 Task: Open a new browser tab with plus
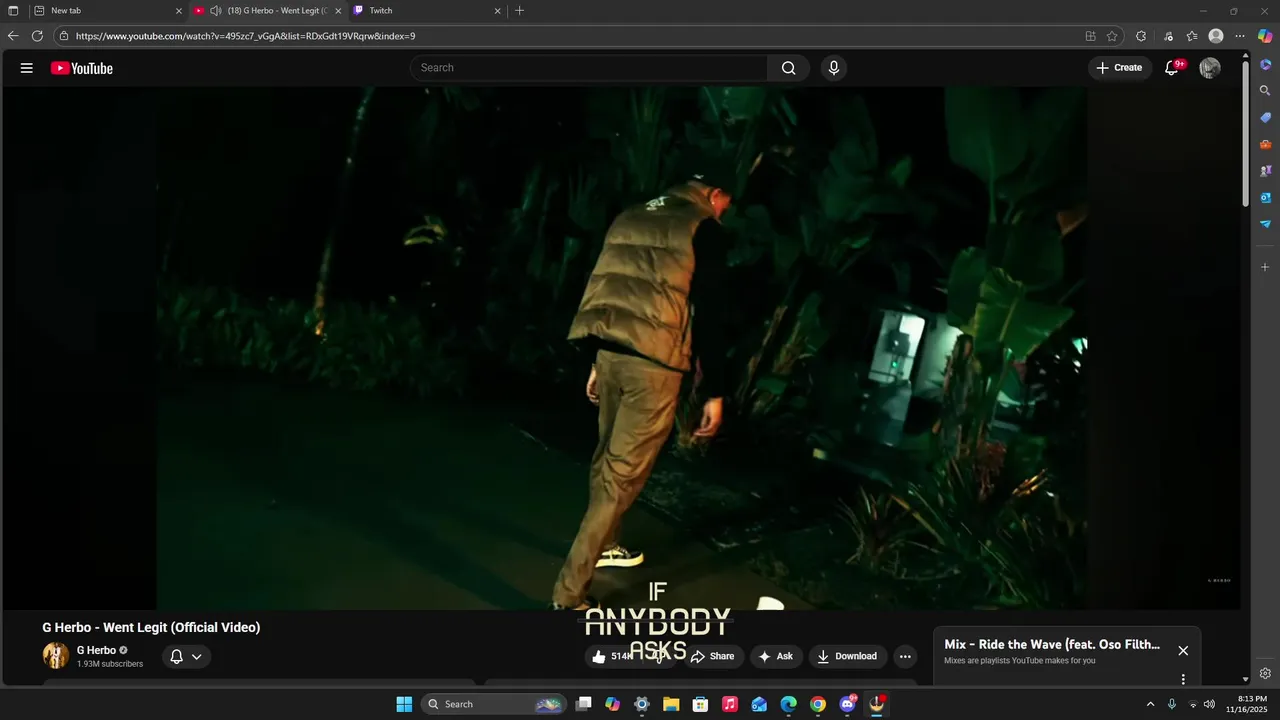pos(519,11)
